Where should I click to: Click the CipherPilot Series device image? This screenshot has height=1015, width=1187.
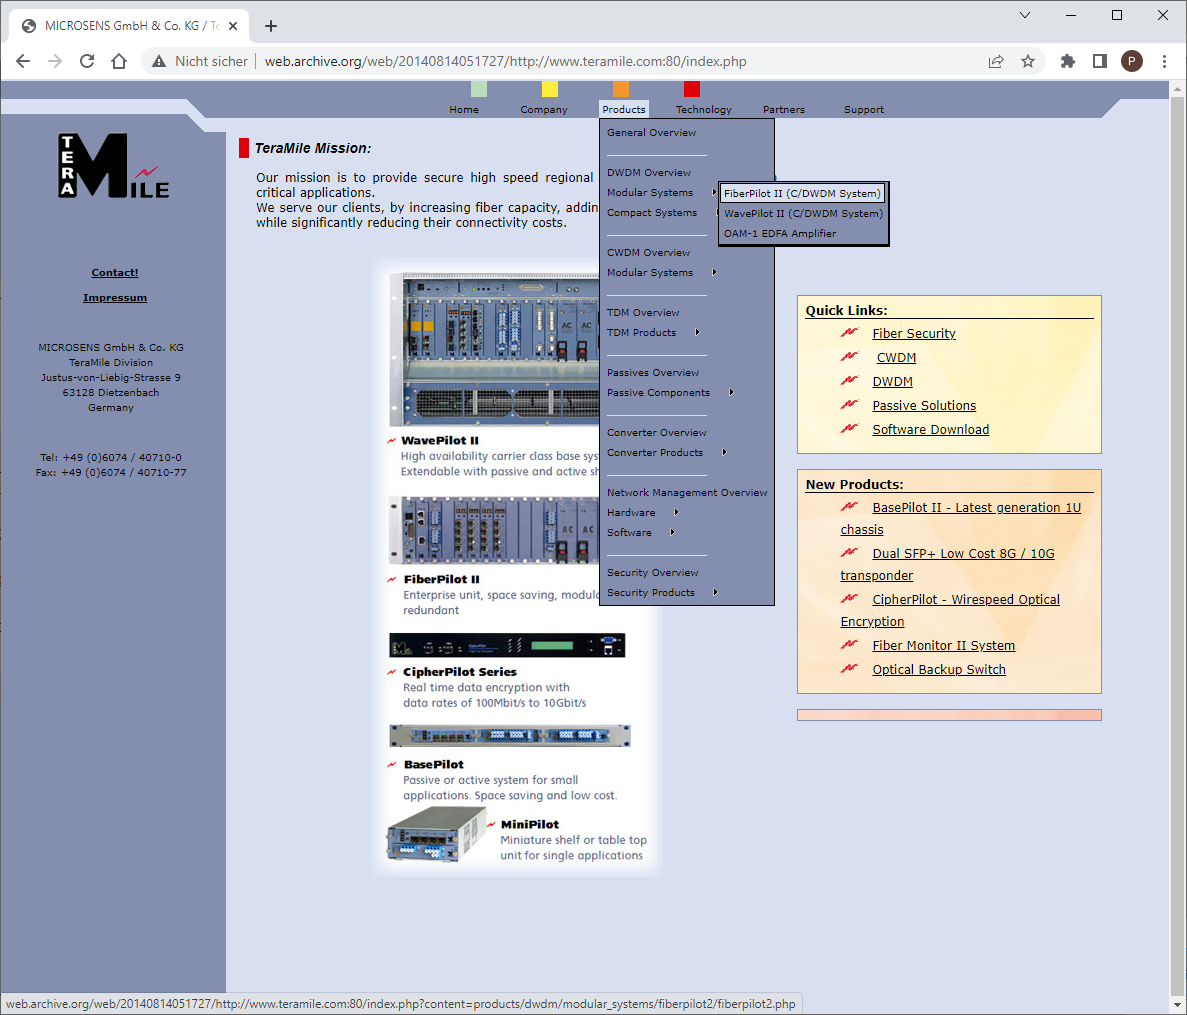(x=507, y=645)
